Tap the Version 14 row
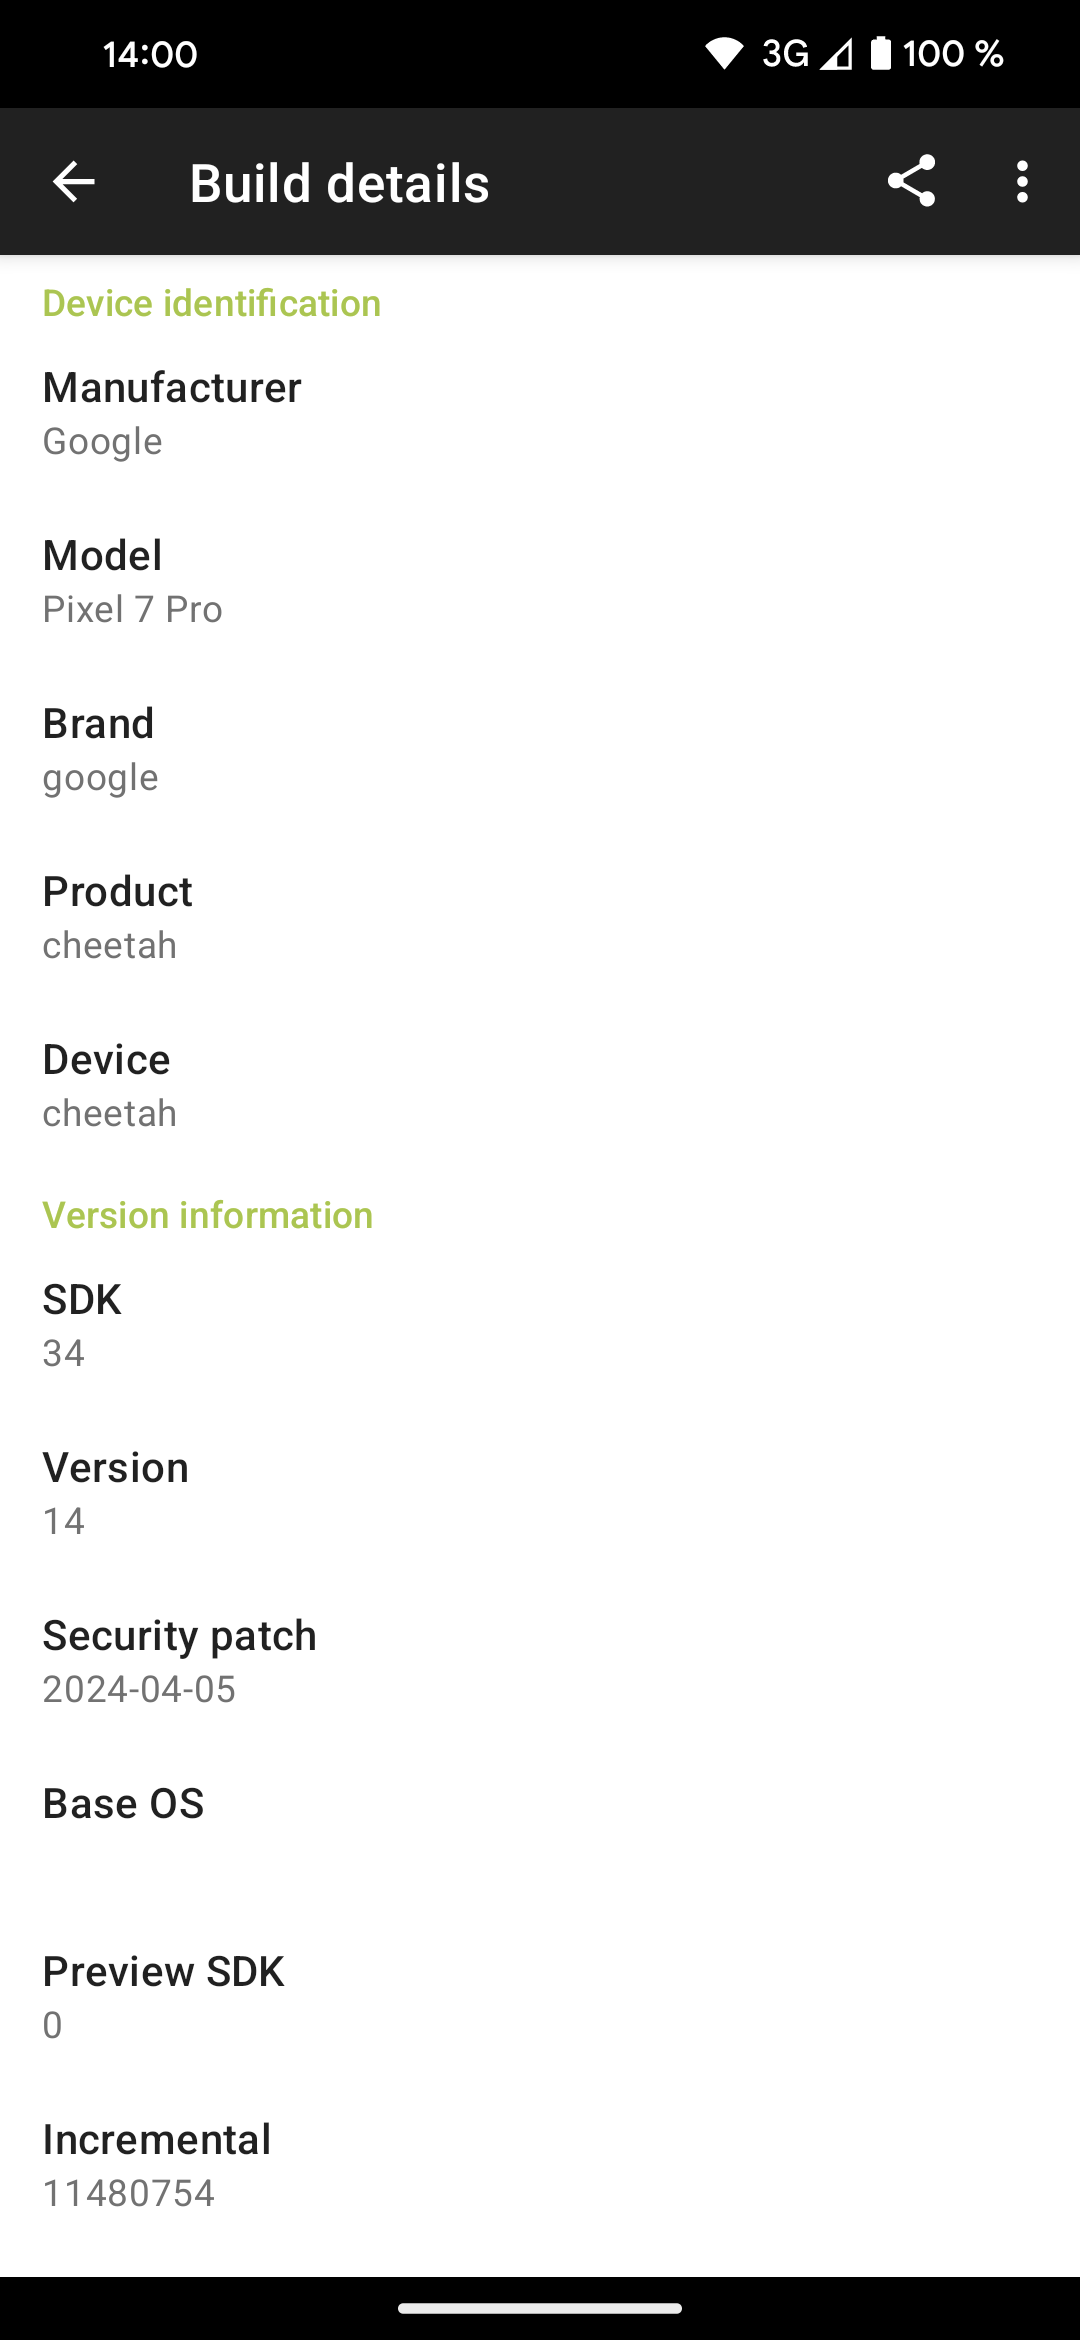 click(540, 1493)
